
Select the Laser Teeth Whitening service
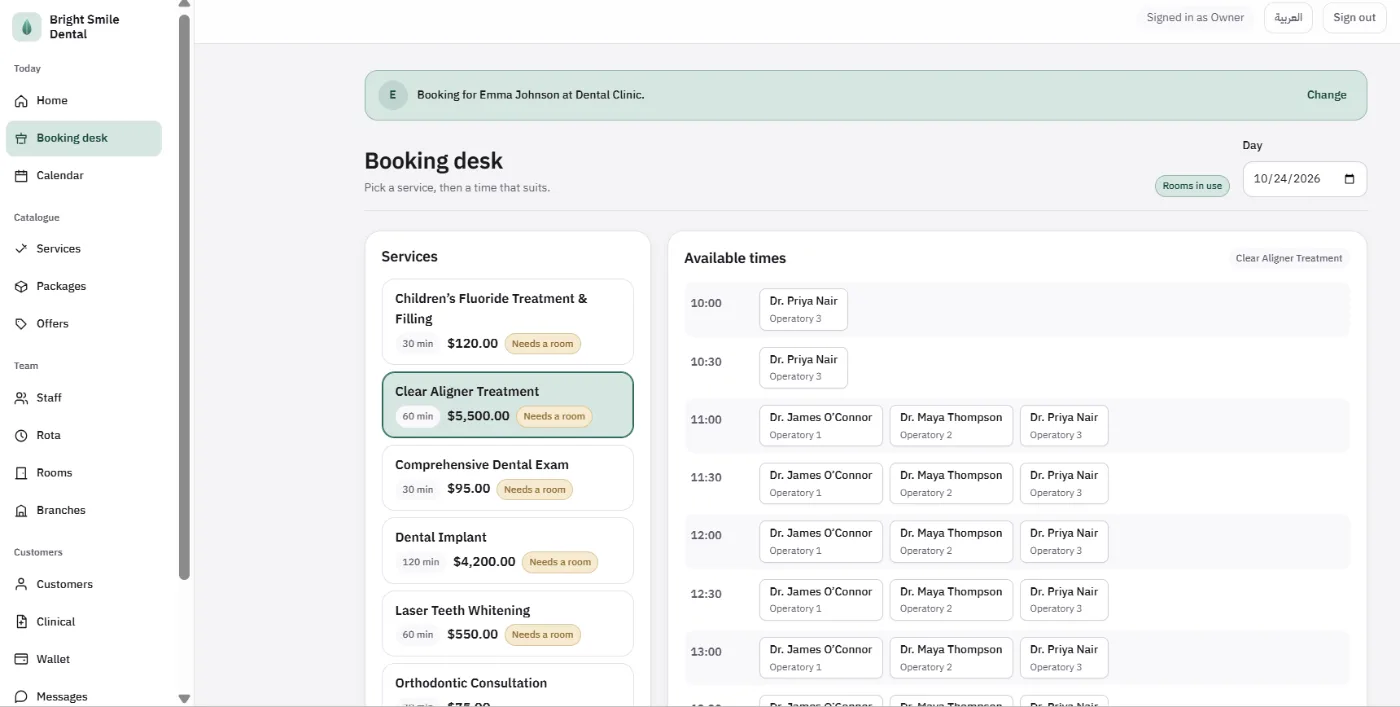pyautogui.click(x=508, y=624)
